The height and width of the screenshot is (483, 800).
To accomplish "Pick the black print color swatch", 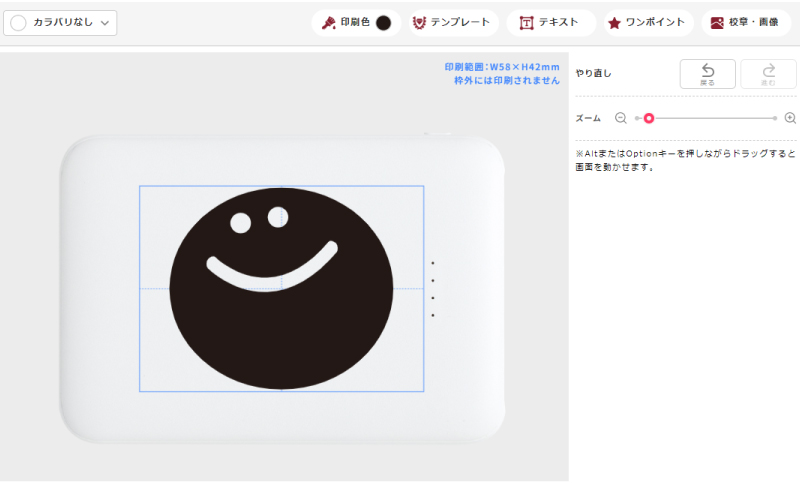I will (x=383, y=23).
